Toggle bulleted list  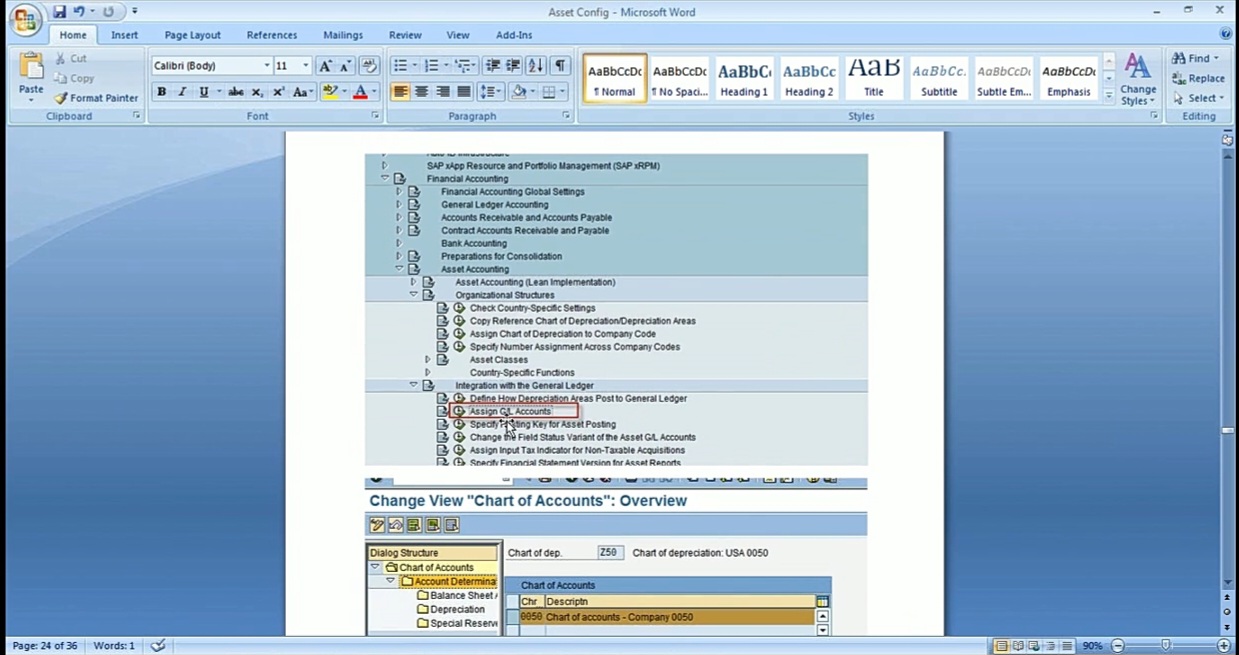click(x=399, y=66)
